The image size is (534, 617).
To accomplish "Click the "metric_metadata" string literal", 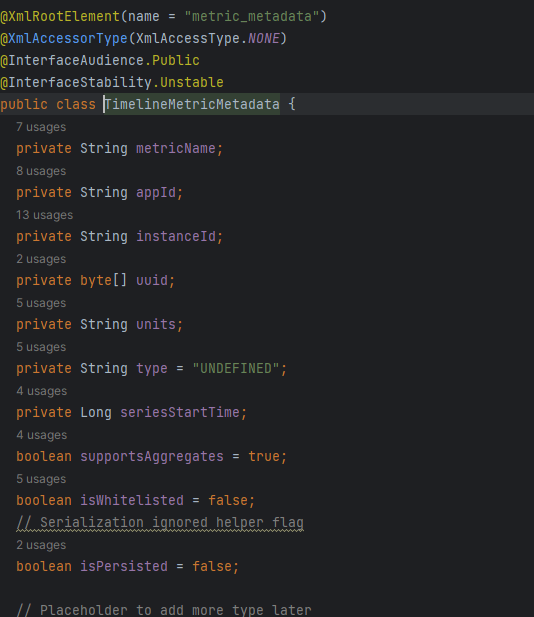I will click(x=251, y=17).
